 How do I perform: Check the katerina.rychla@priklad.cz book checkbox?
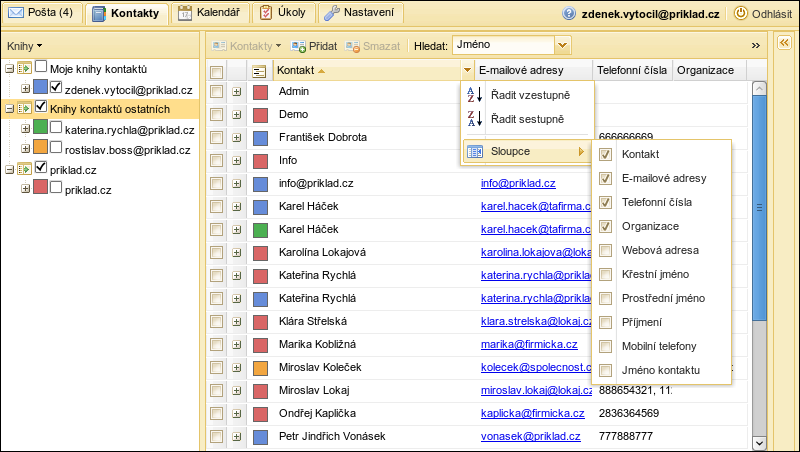(57, 129)
